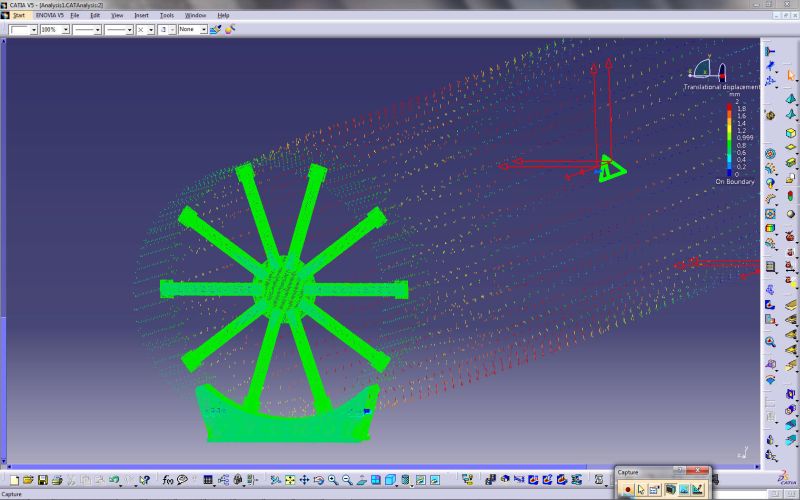Open the Insert menu
This screenshot has height=500, width=800.
(141, 16)
